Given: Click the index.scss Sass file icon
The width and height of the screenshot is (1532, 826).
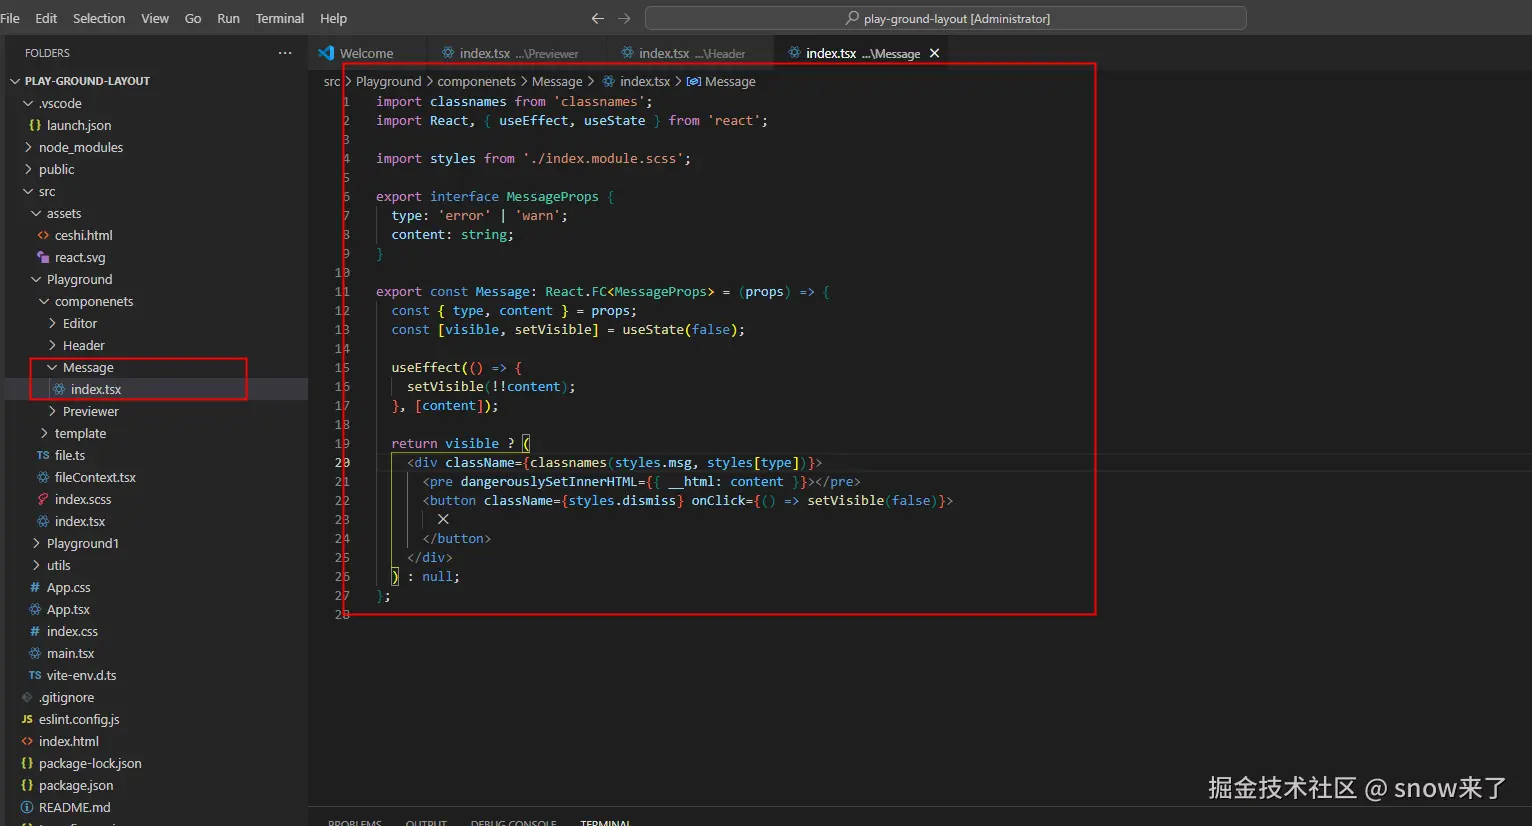Looking at the screenshot, I should pyautogui.click(x=43, y=499).
